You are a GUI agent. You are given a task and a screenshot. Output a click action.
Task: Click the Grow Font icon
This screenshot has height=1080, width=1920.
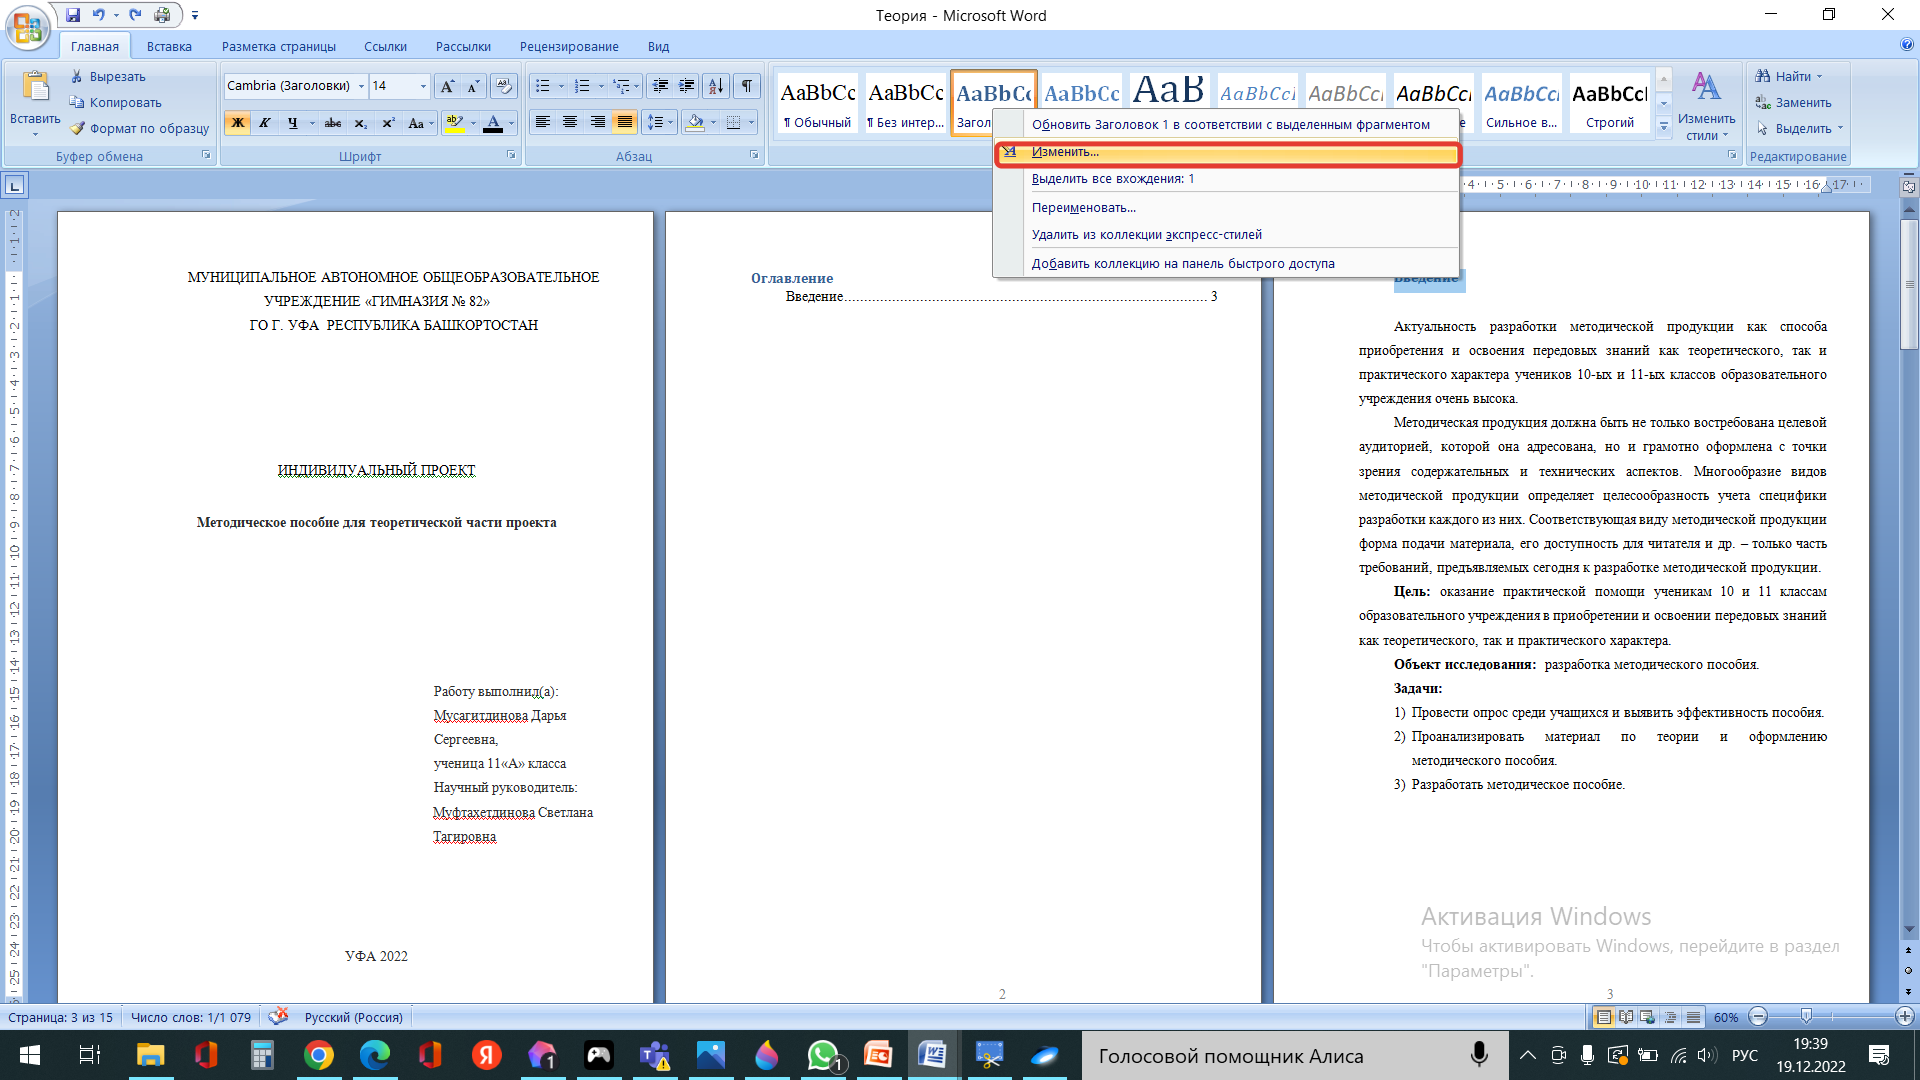point(447,86)
